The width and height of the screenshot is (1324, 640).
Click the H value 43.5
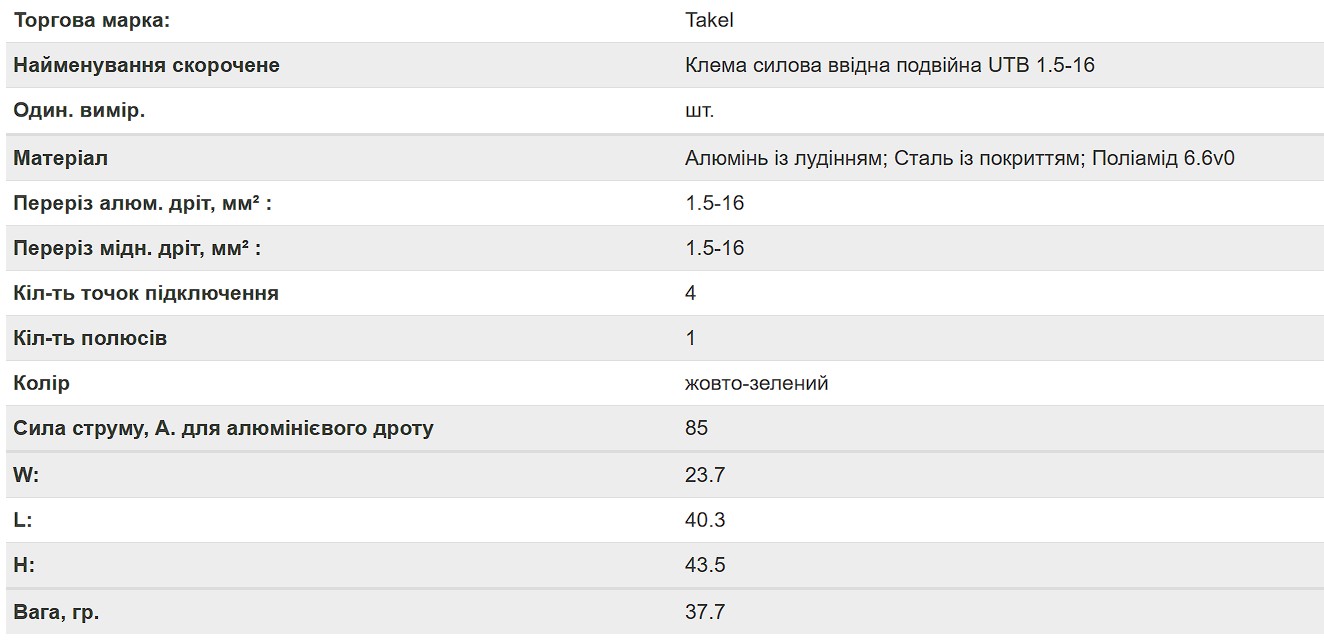(x=705, y=565)
